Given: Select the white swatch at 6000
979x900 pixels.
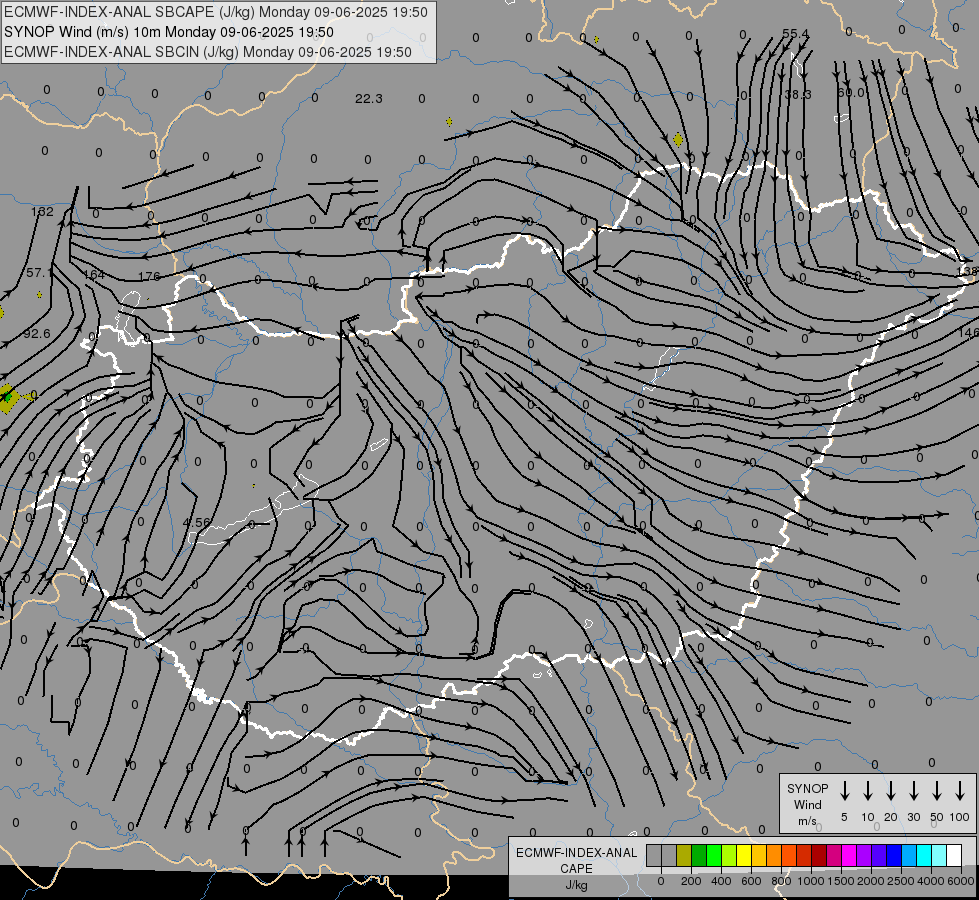Looking at the screenshot, I should [x=953, y=855].
